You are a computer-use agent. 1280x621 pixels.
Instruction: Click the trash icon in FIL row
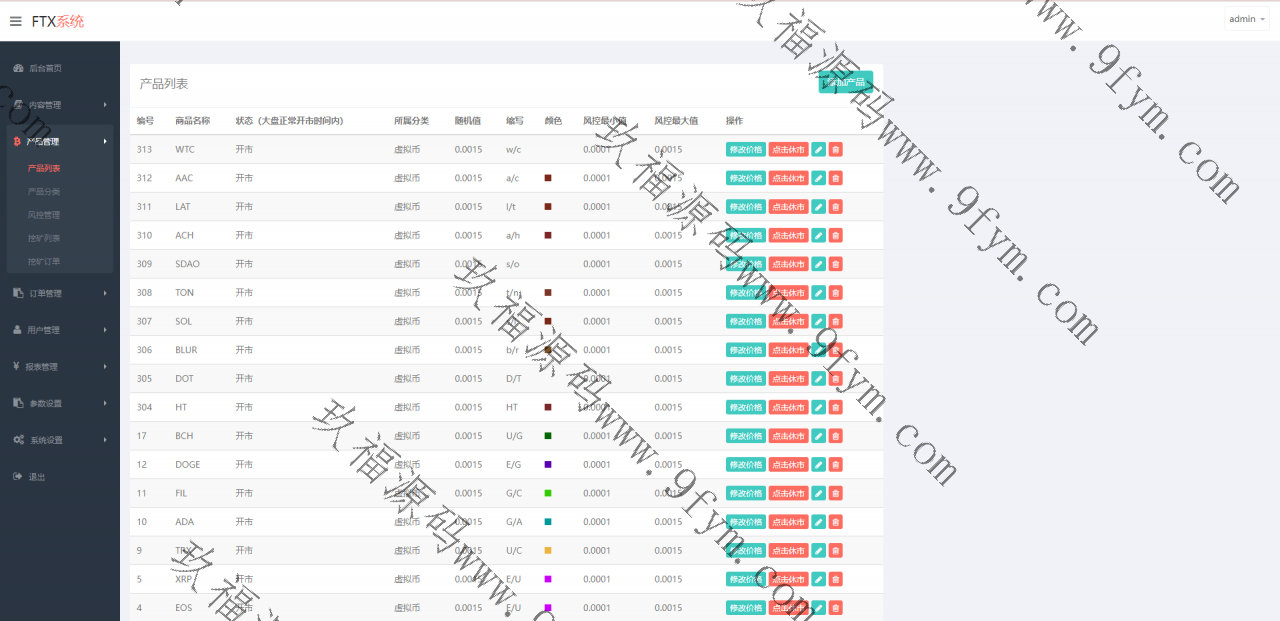click(x=836, y=493)
